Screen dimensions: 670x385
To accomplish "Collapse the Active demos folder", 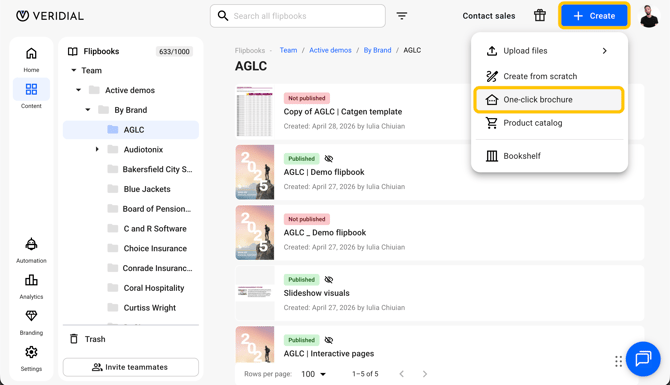I will pos(78,90).
